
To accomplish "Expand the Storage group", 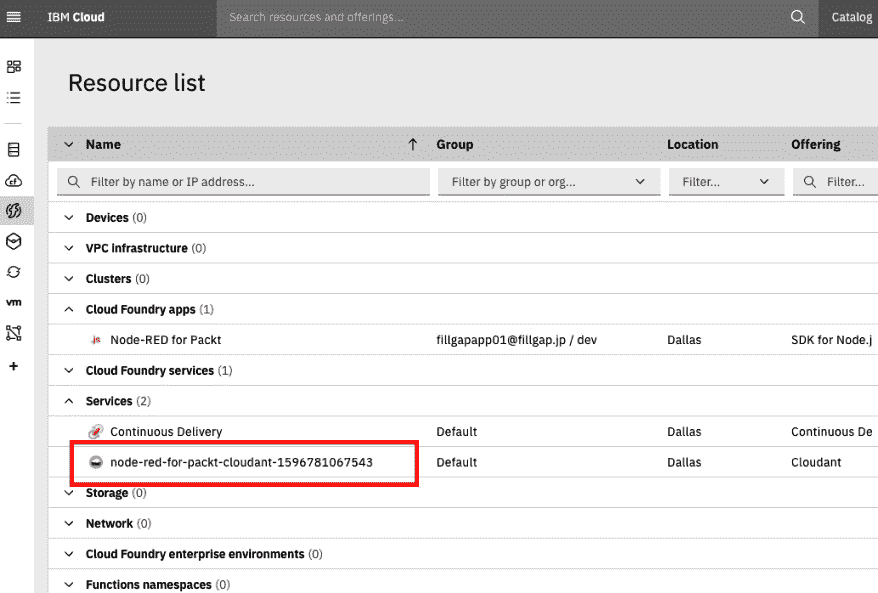I will [x=69, y=493].
